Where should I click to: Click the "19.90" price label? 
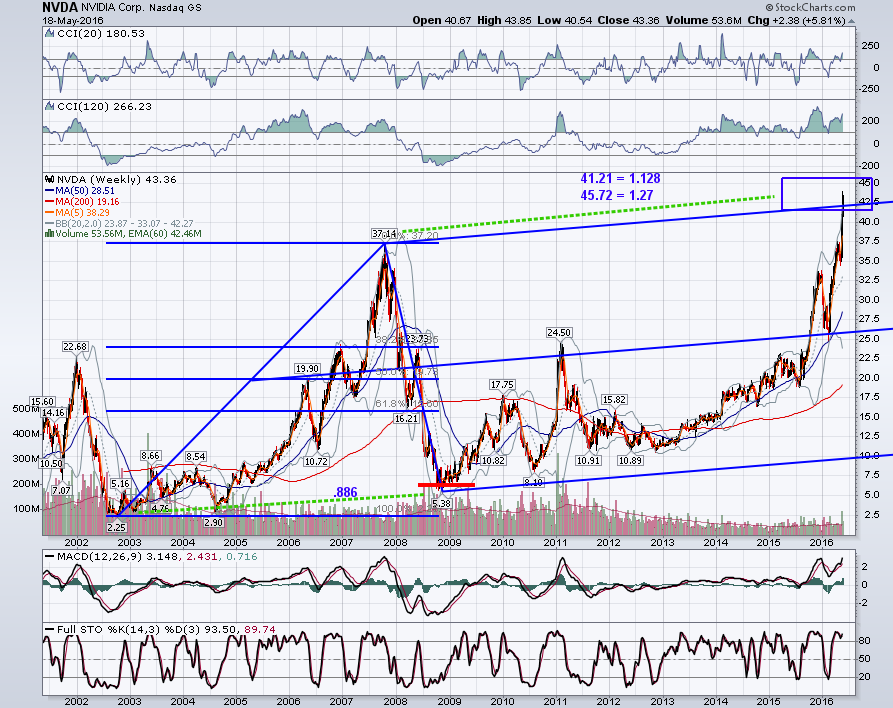[x=307, y=369]
